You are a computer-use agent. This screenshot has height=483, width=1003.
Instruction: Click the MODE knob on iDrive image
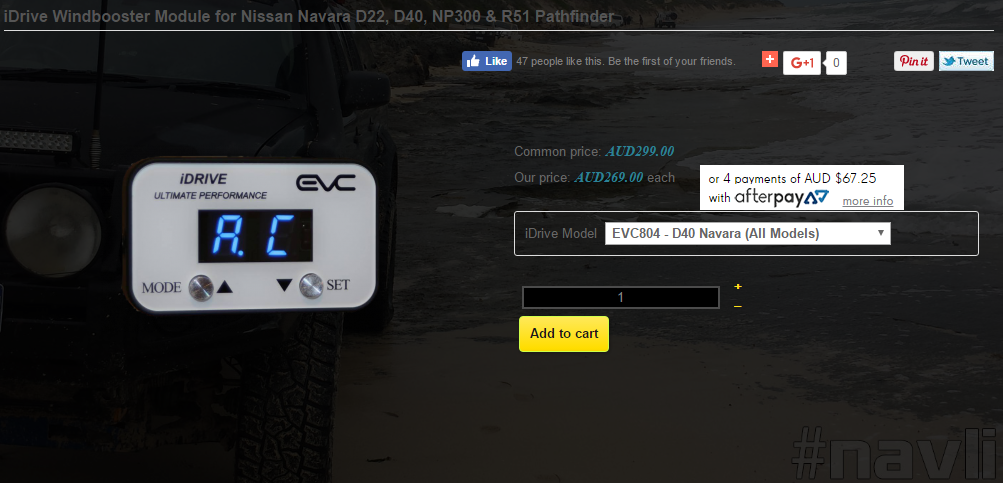(x=200, y=287)
